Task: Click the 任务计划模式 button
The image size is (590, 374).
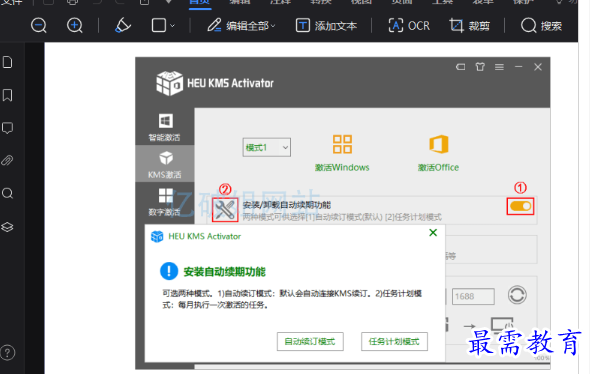Action: [x=394, y=342]
